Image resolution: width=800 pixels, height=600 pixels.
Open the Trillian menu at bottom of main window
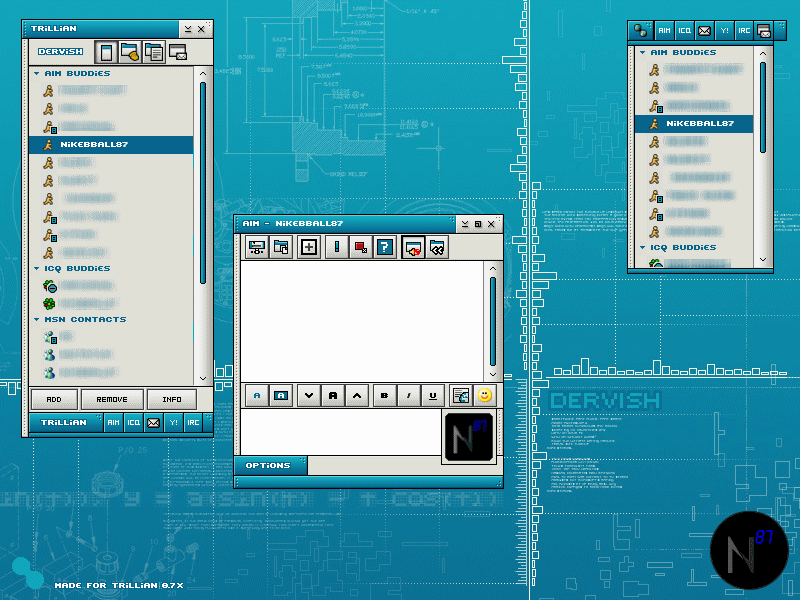tap(63, 423)
